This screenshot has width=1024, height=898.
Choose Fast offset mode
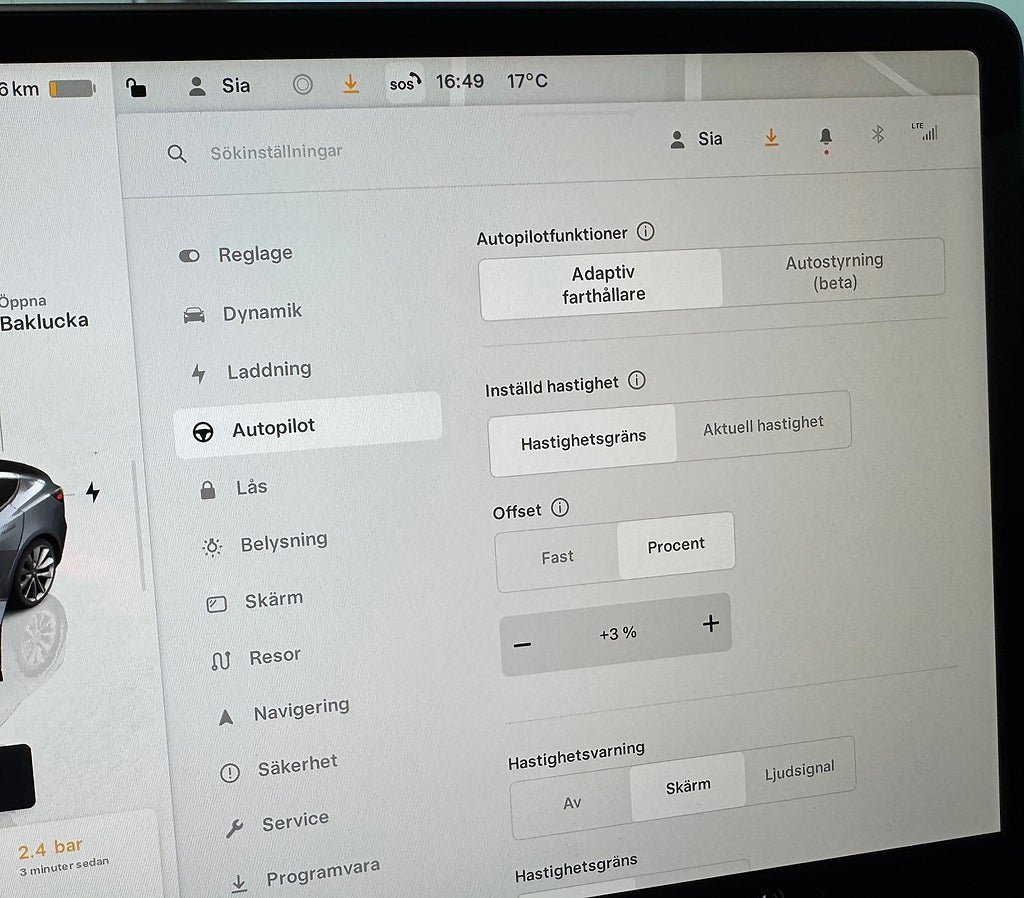(557, 557)
